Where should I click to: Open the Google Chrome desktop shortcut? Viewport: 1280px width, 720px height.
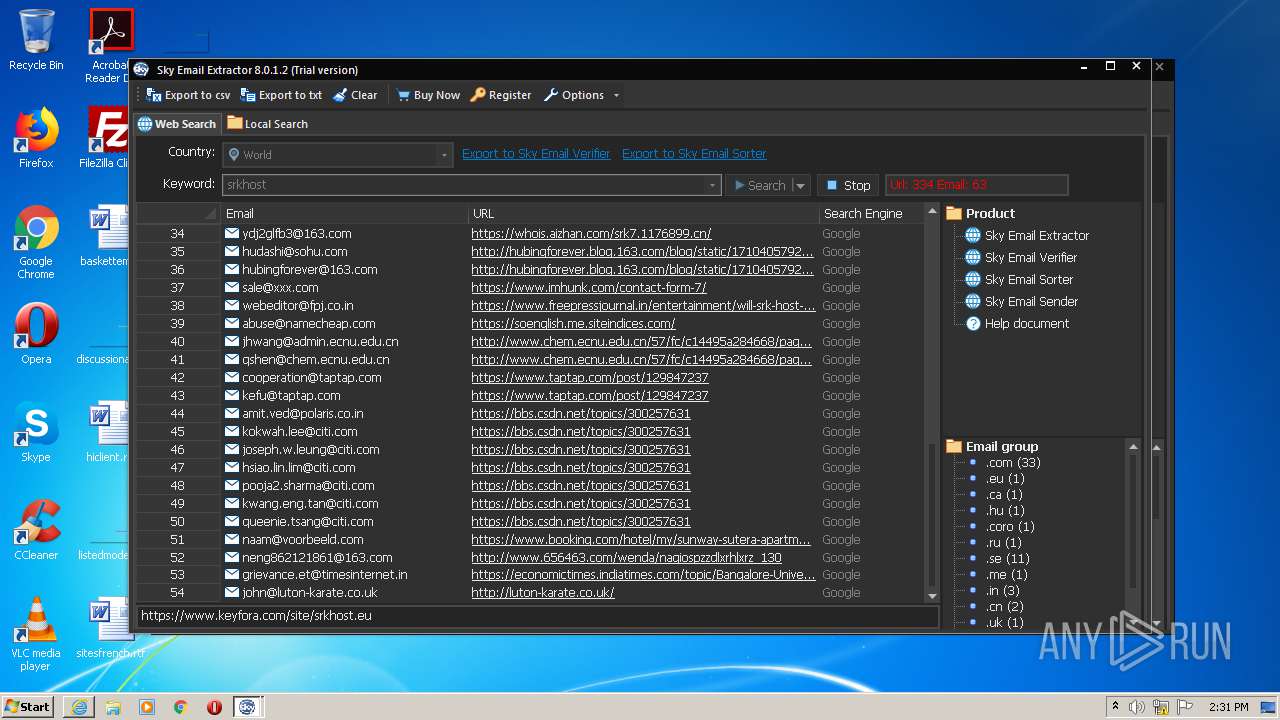tap(36, 242)
